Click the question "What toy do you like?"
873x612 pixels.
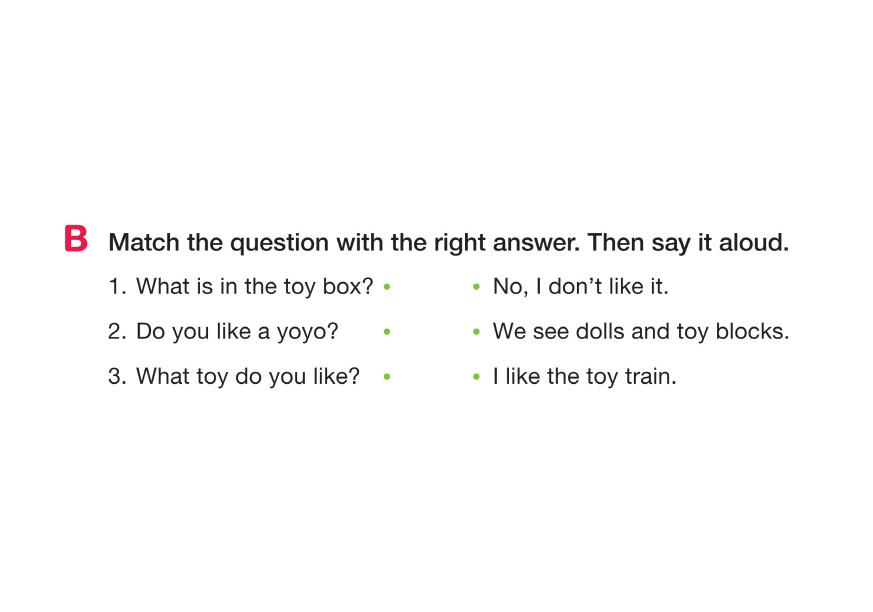pyautogui.click(x=247, y=377)
